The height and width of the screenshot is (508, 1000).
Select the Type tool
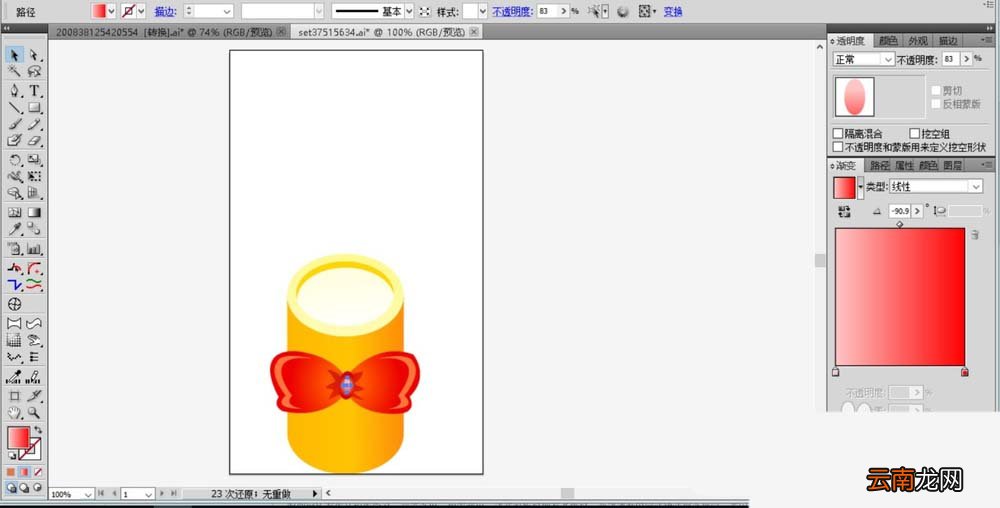pos(34,91)
